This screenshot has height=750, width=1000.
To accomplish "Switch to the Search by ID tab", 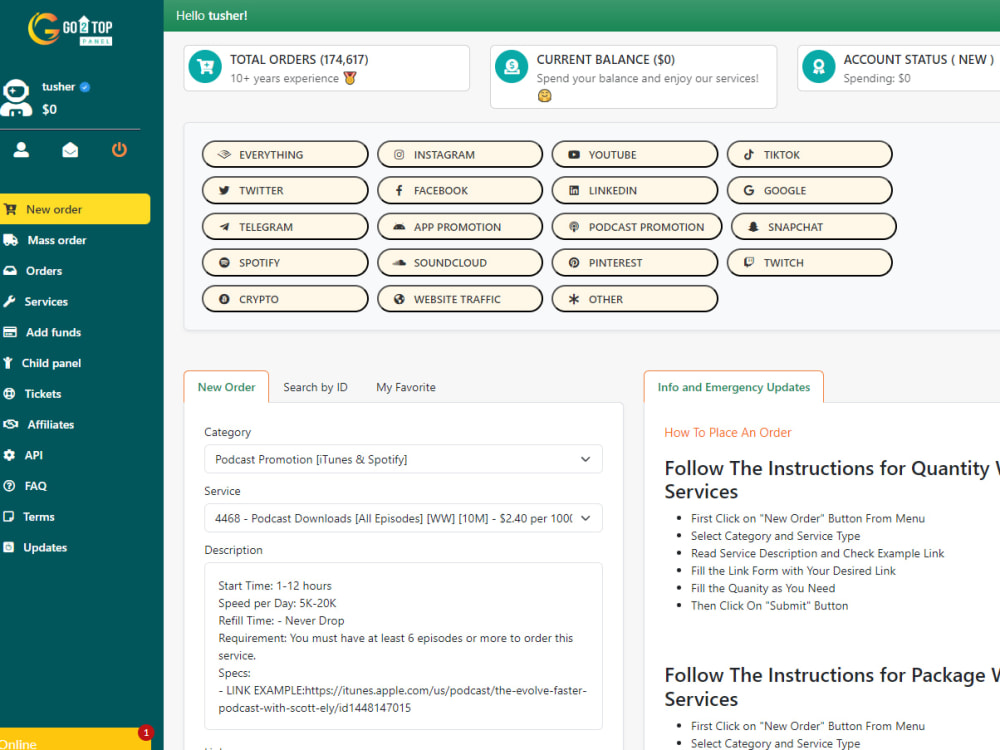I will 315,387.
